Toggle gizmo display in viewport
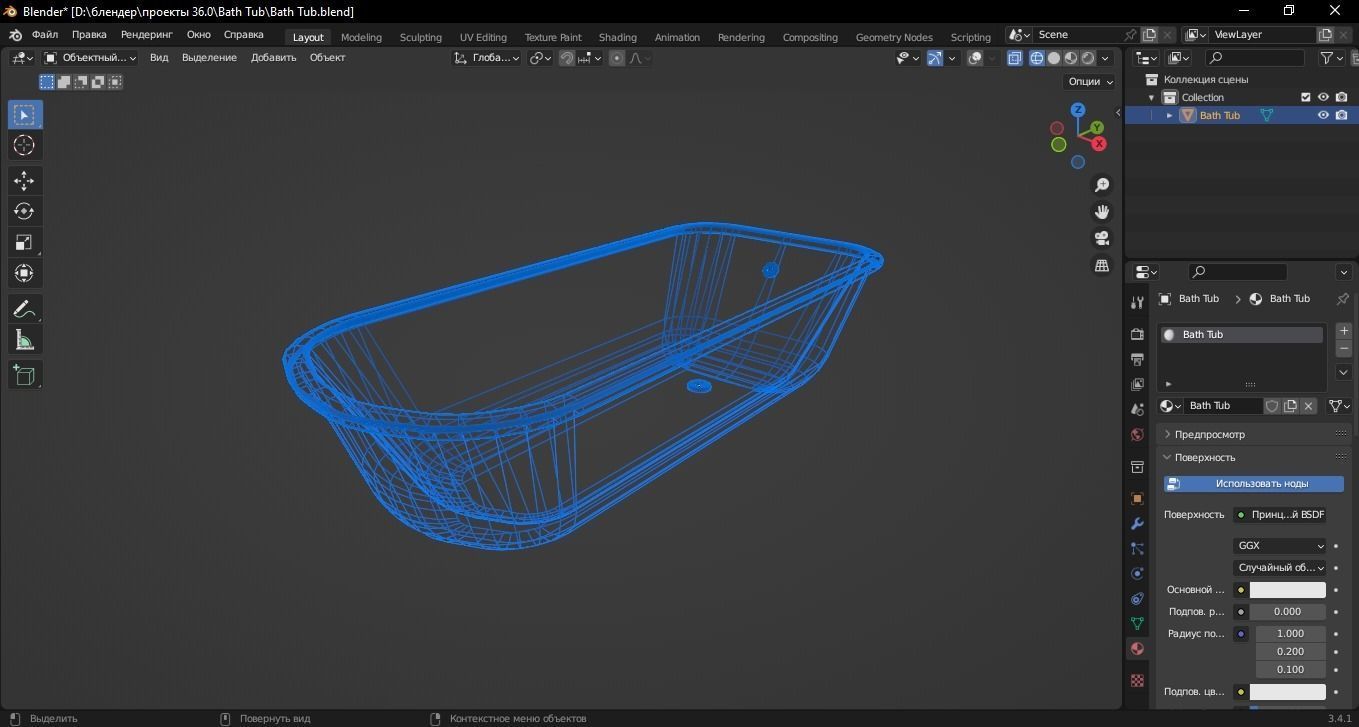The image size is (1359, 727). click(934, 58)
